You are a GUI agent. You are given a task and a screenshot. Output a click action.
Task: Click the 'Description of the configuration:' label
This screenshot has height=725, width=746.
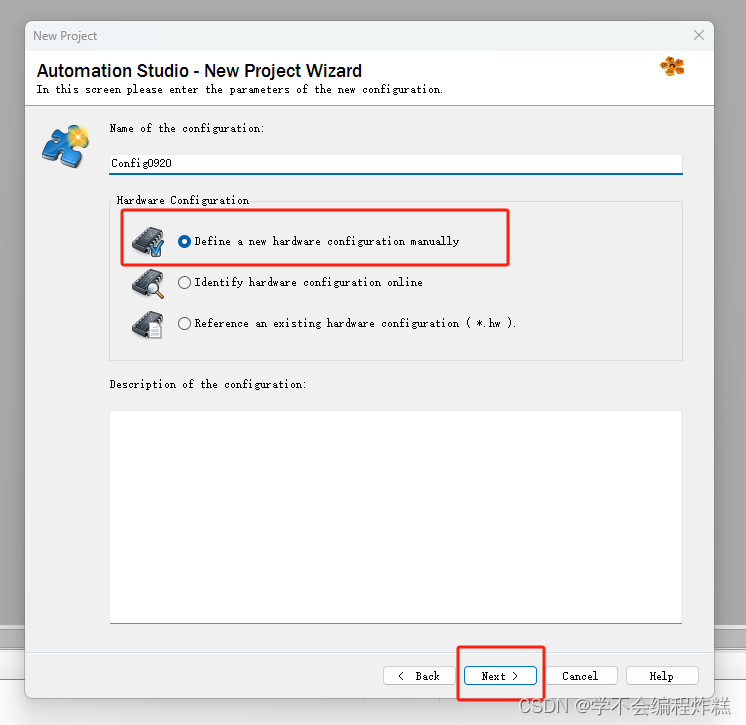[208, 384]
